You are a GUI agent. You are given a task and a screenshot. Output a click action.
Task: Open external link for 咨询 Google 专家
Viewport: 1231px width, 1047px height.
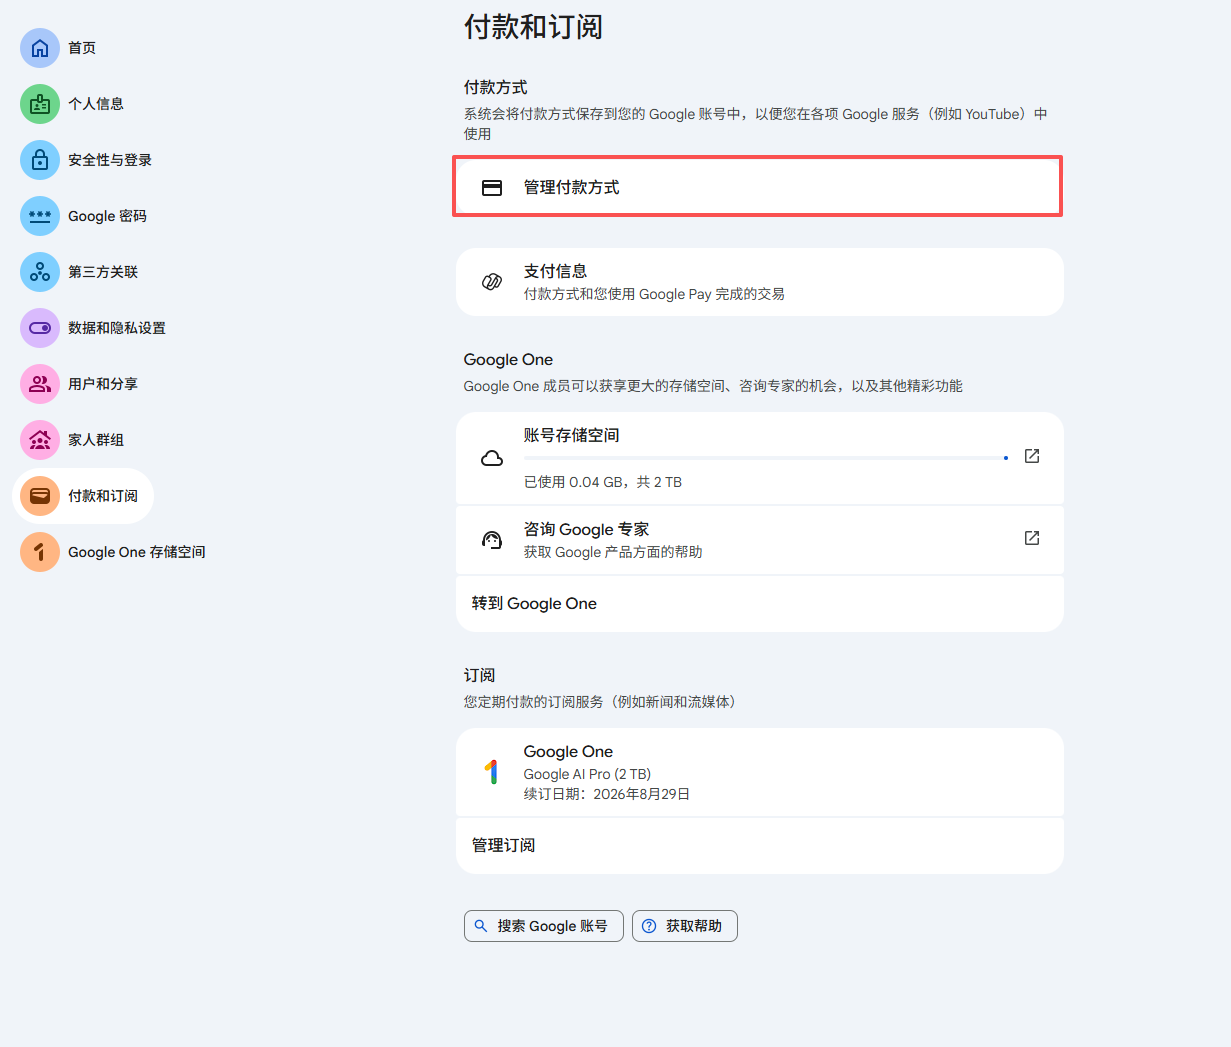tap(1032, 538)
